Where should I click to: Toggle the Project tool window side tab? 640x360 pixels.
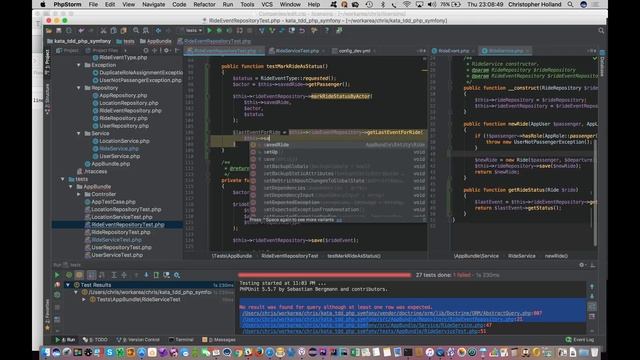coord(47,62)
